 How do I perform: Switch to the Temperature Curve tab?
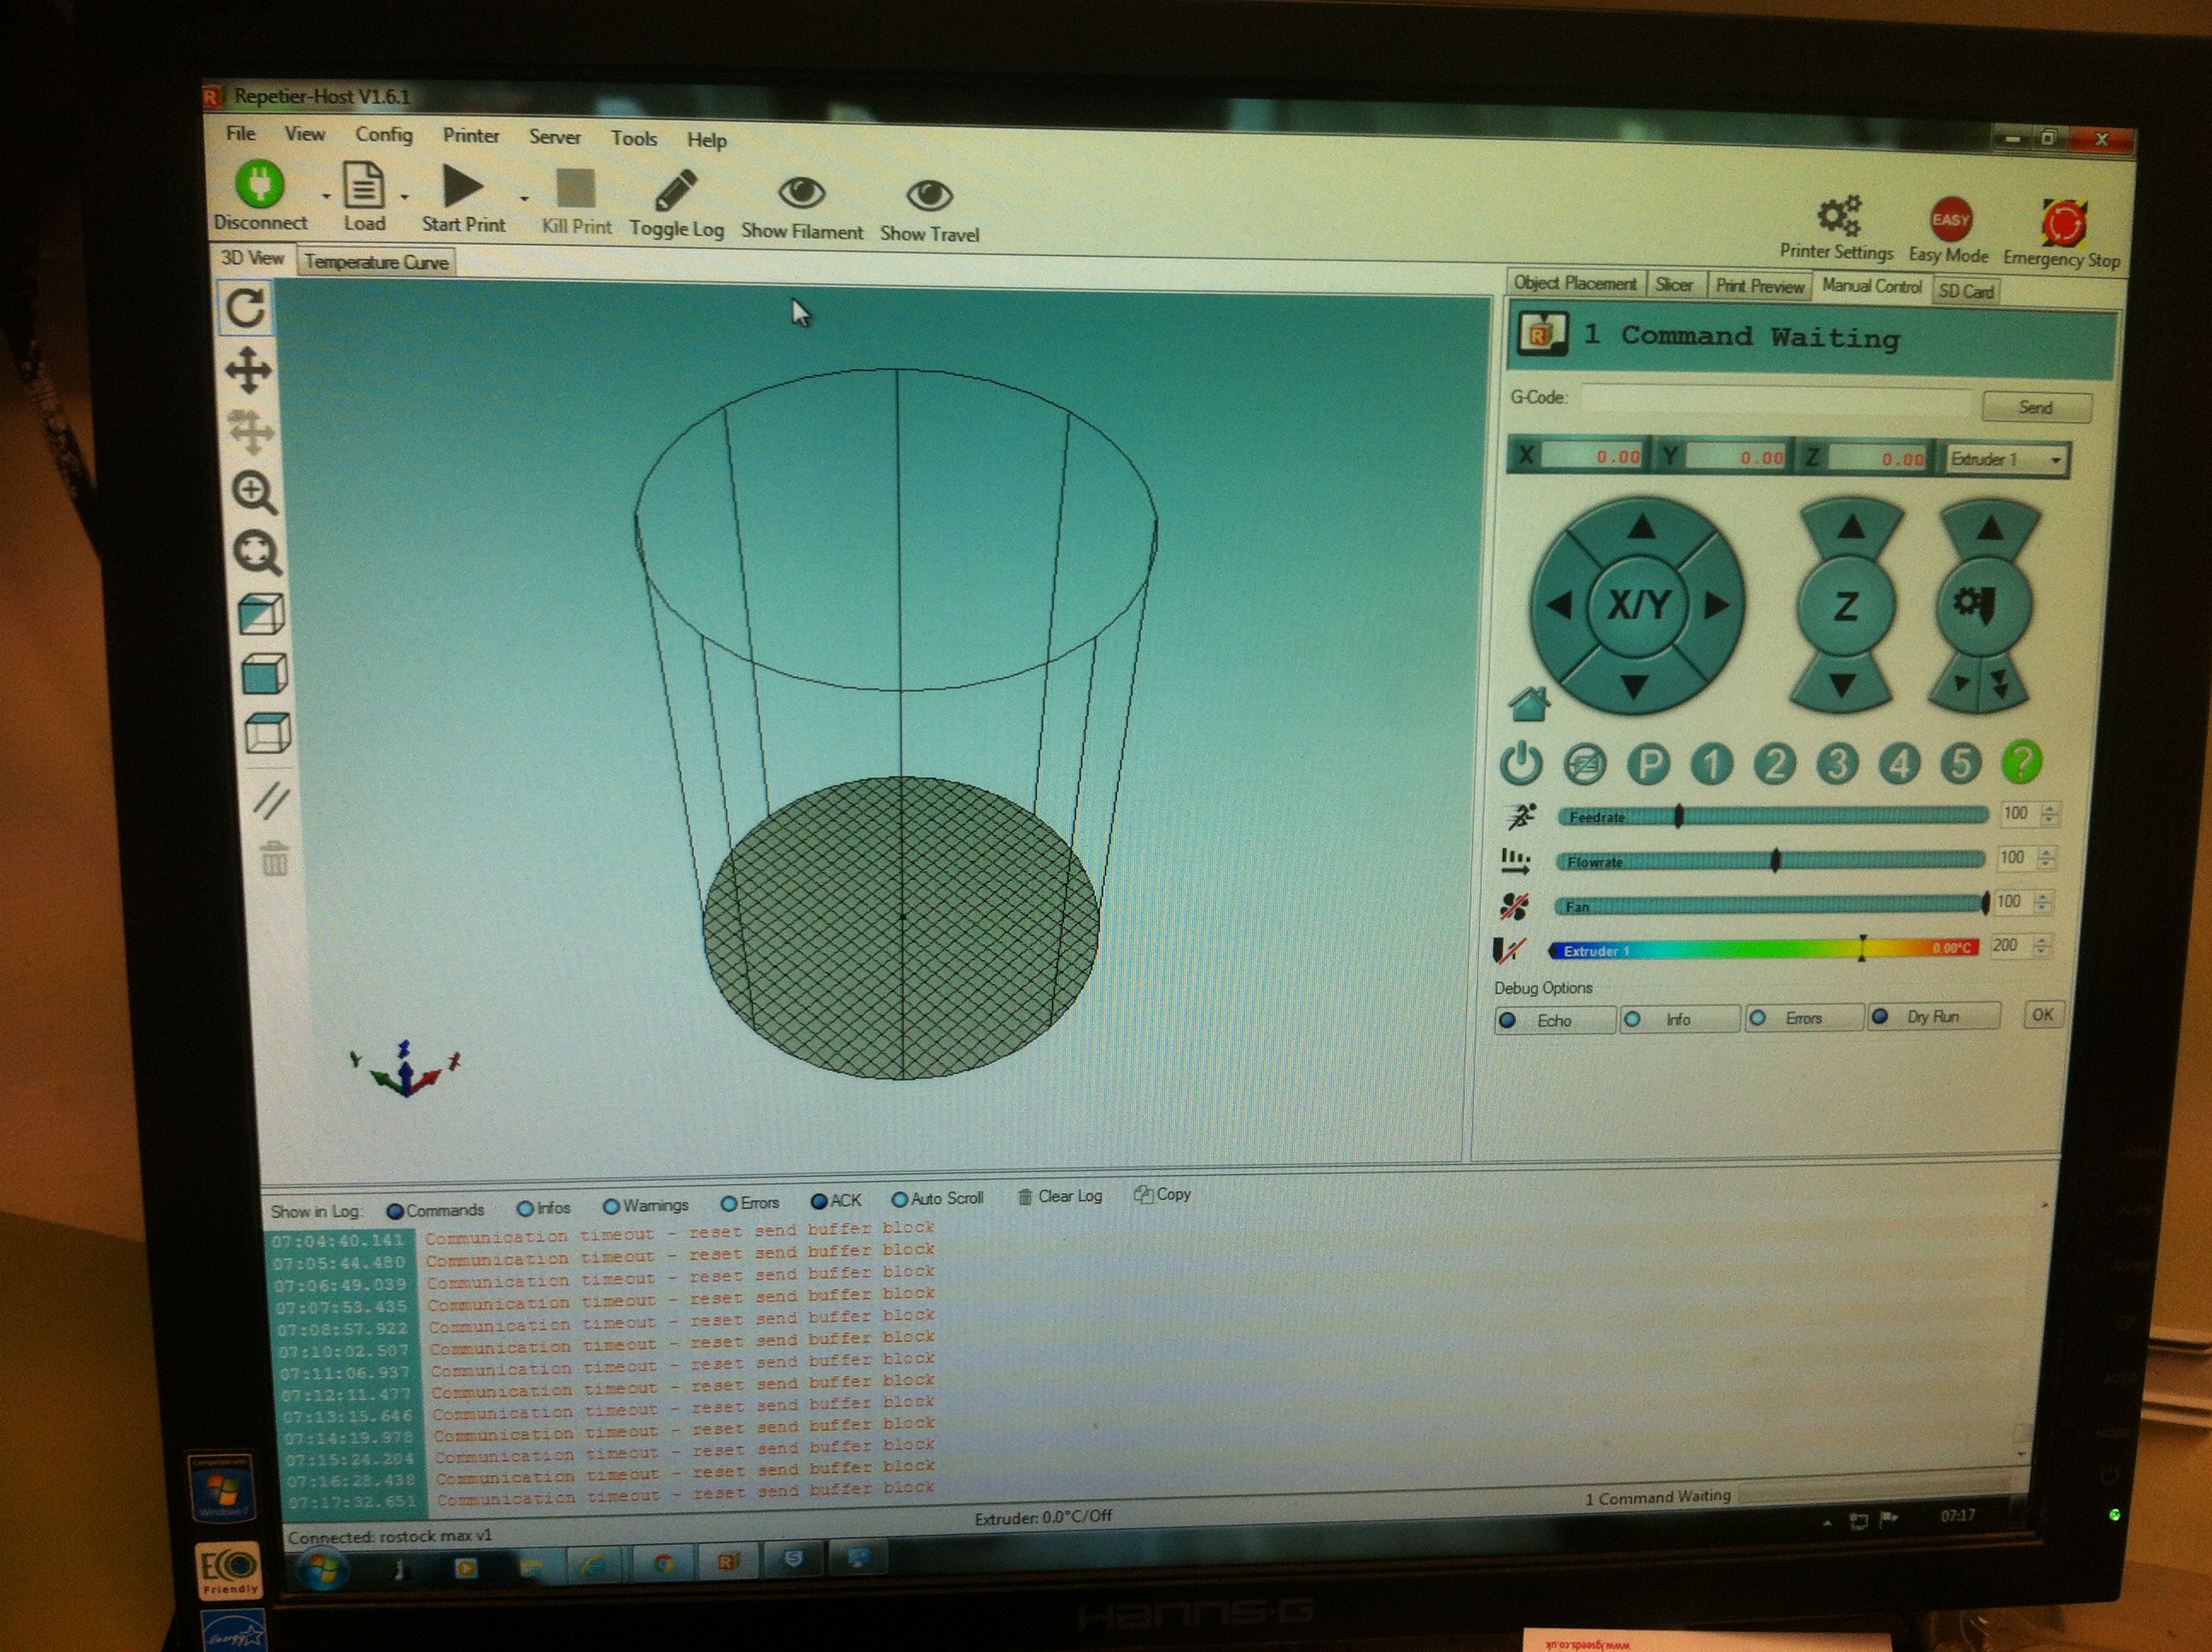376,262
